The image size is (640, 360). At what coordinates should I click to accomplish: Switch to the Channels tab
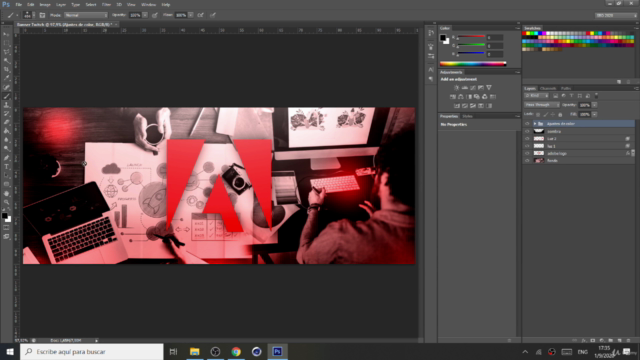[548, 89]
